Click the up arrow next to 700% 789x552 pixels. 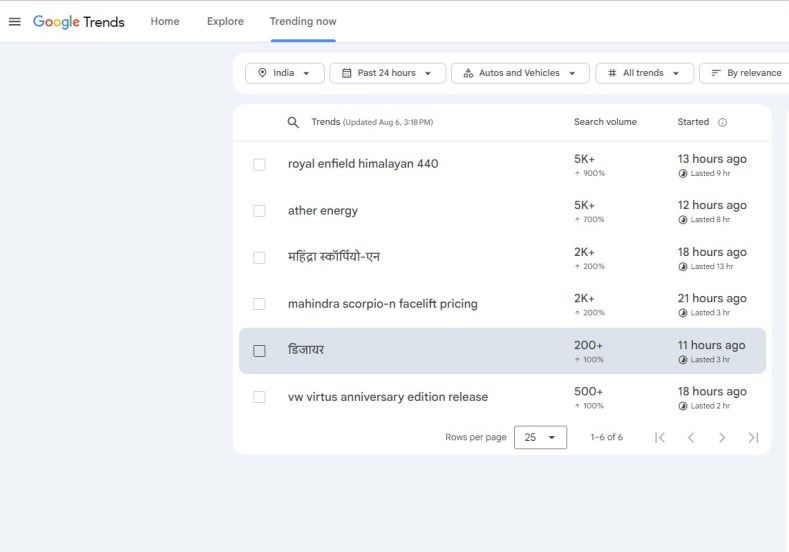(578, 220)
